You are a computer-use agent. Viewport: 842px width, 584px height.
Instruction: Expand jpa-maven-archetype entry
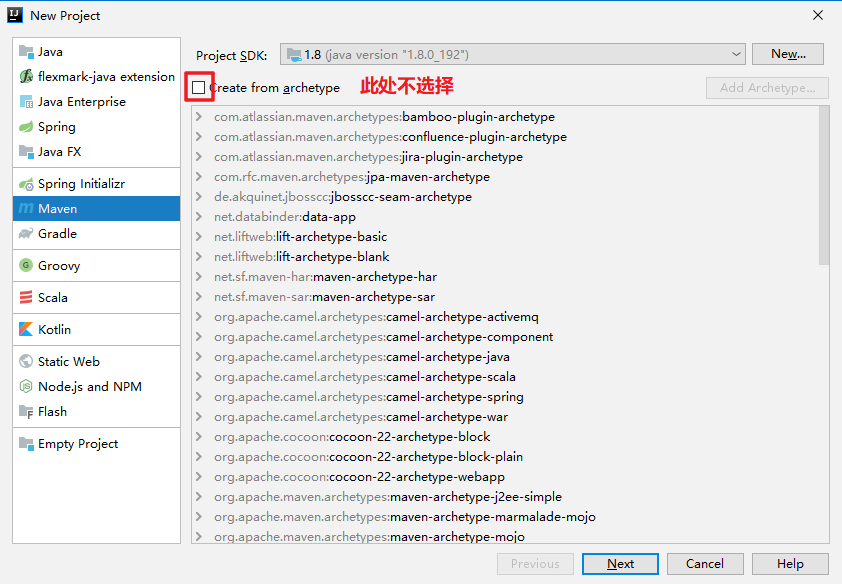click(x=199, y=177)
